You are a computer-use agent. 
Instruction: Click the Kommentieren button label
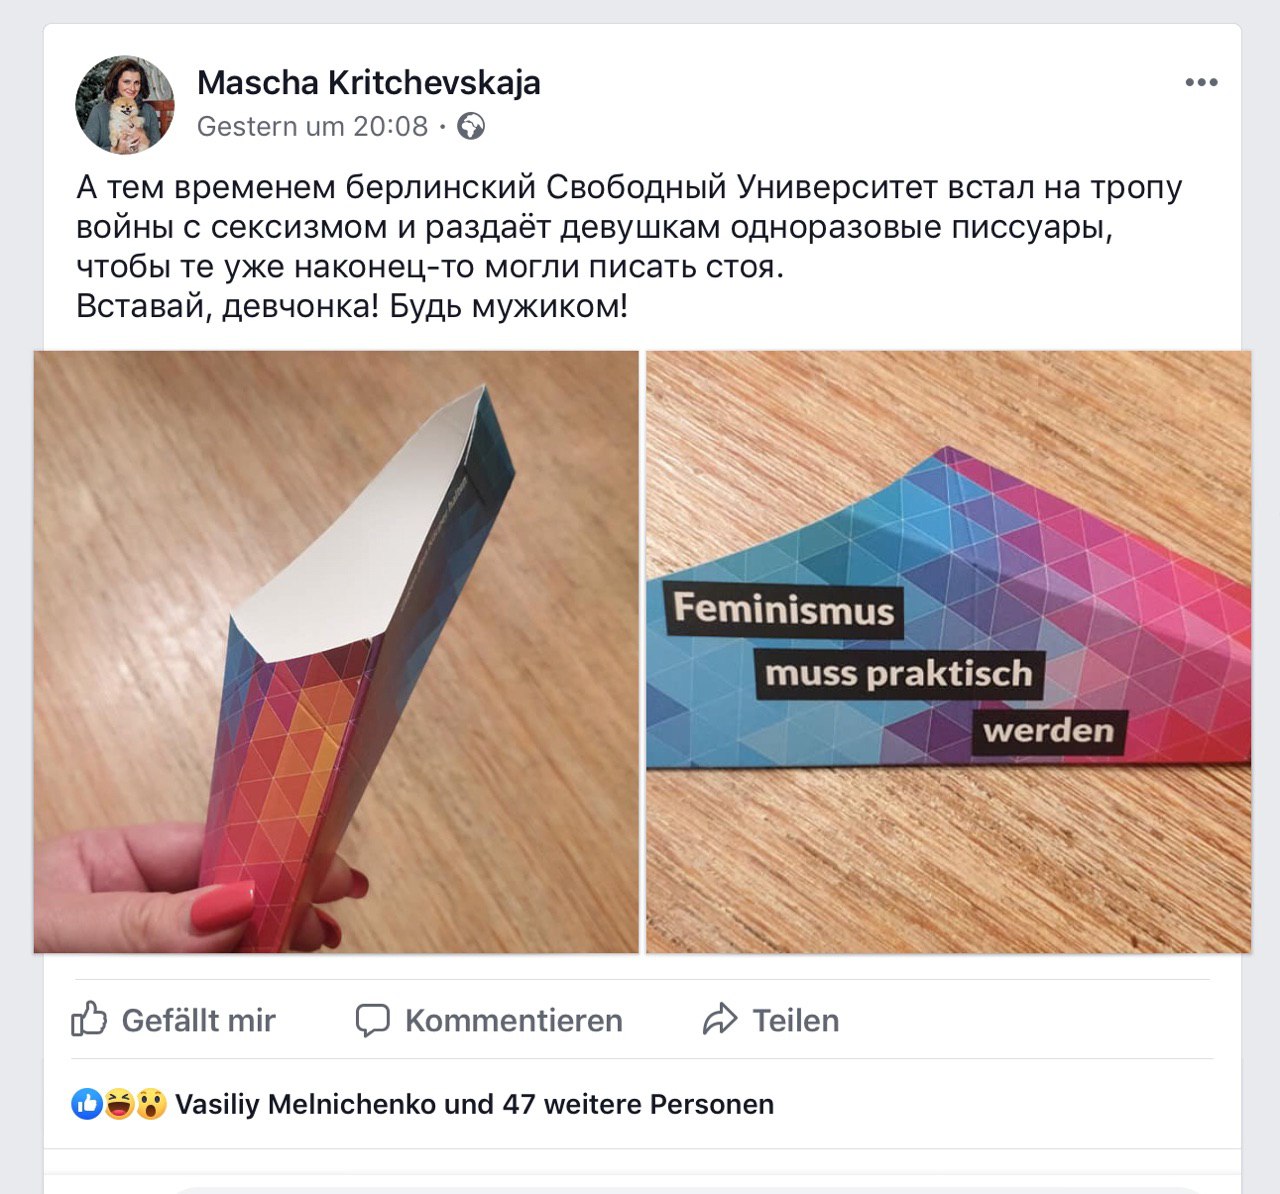pyautogui.click(x=514, y=1020)
